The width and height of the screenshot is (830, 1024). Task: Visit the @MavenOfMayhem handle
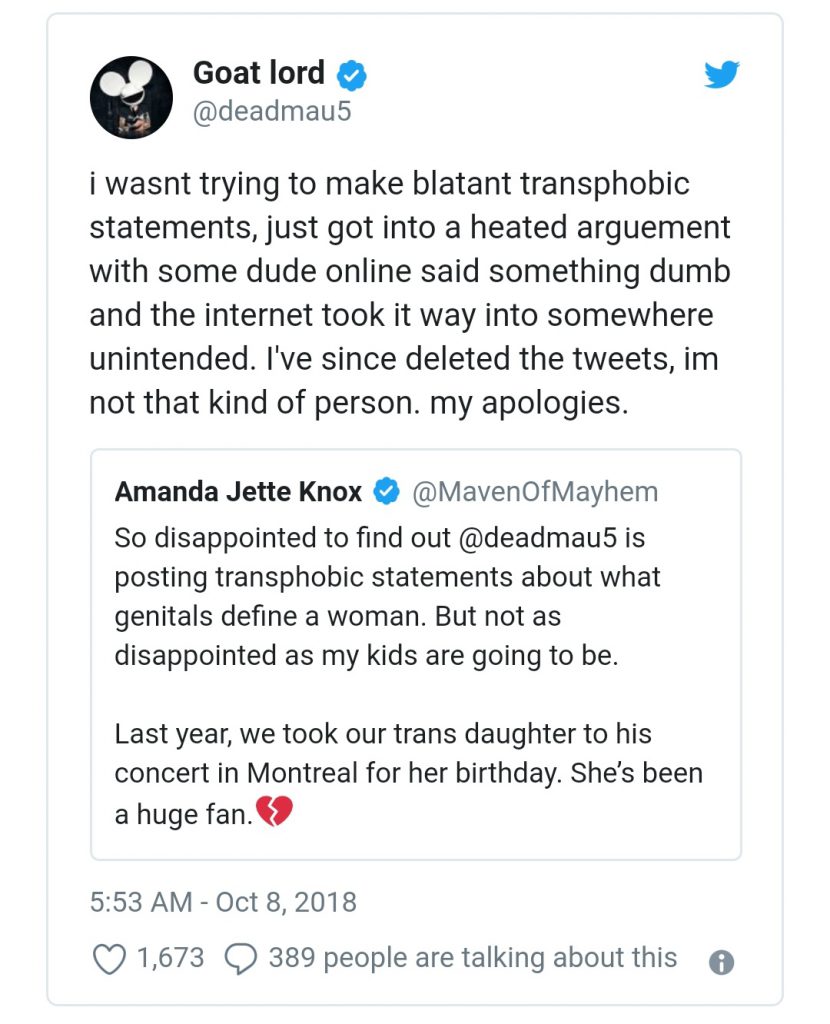(535, 492)
